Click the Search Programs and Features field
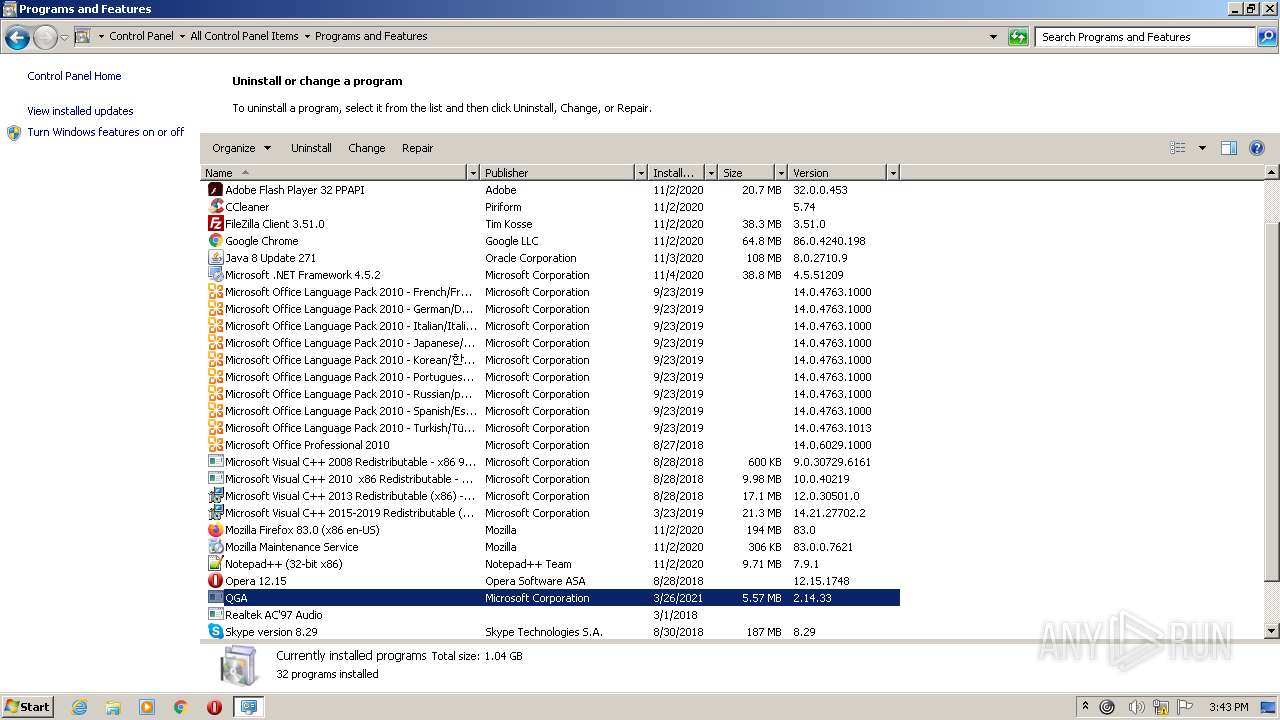 click(x=1145, y=37)
